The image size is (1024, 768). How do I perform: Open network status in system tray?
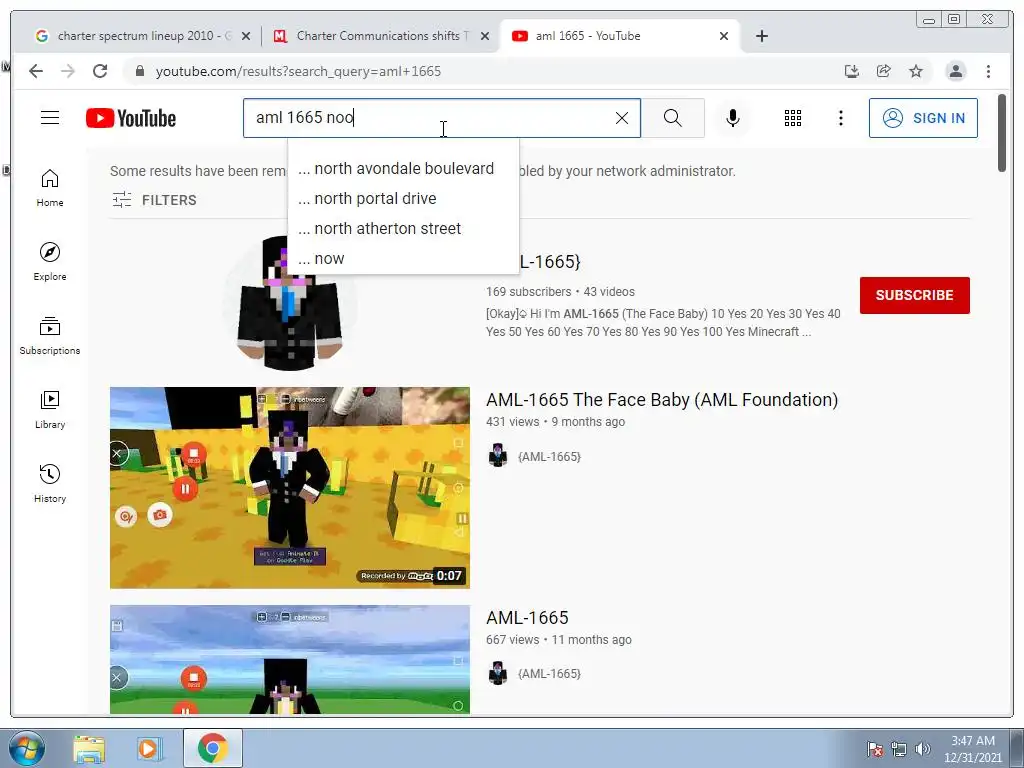pos(899,749)
